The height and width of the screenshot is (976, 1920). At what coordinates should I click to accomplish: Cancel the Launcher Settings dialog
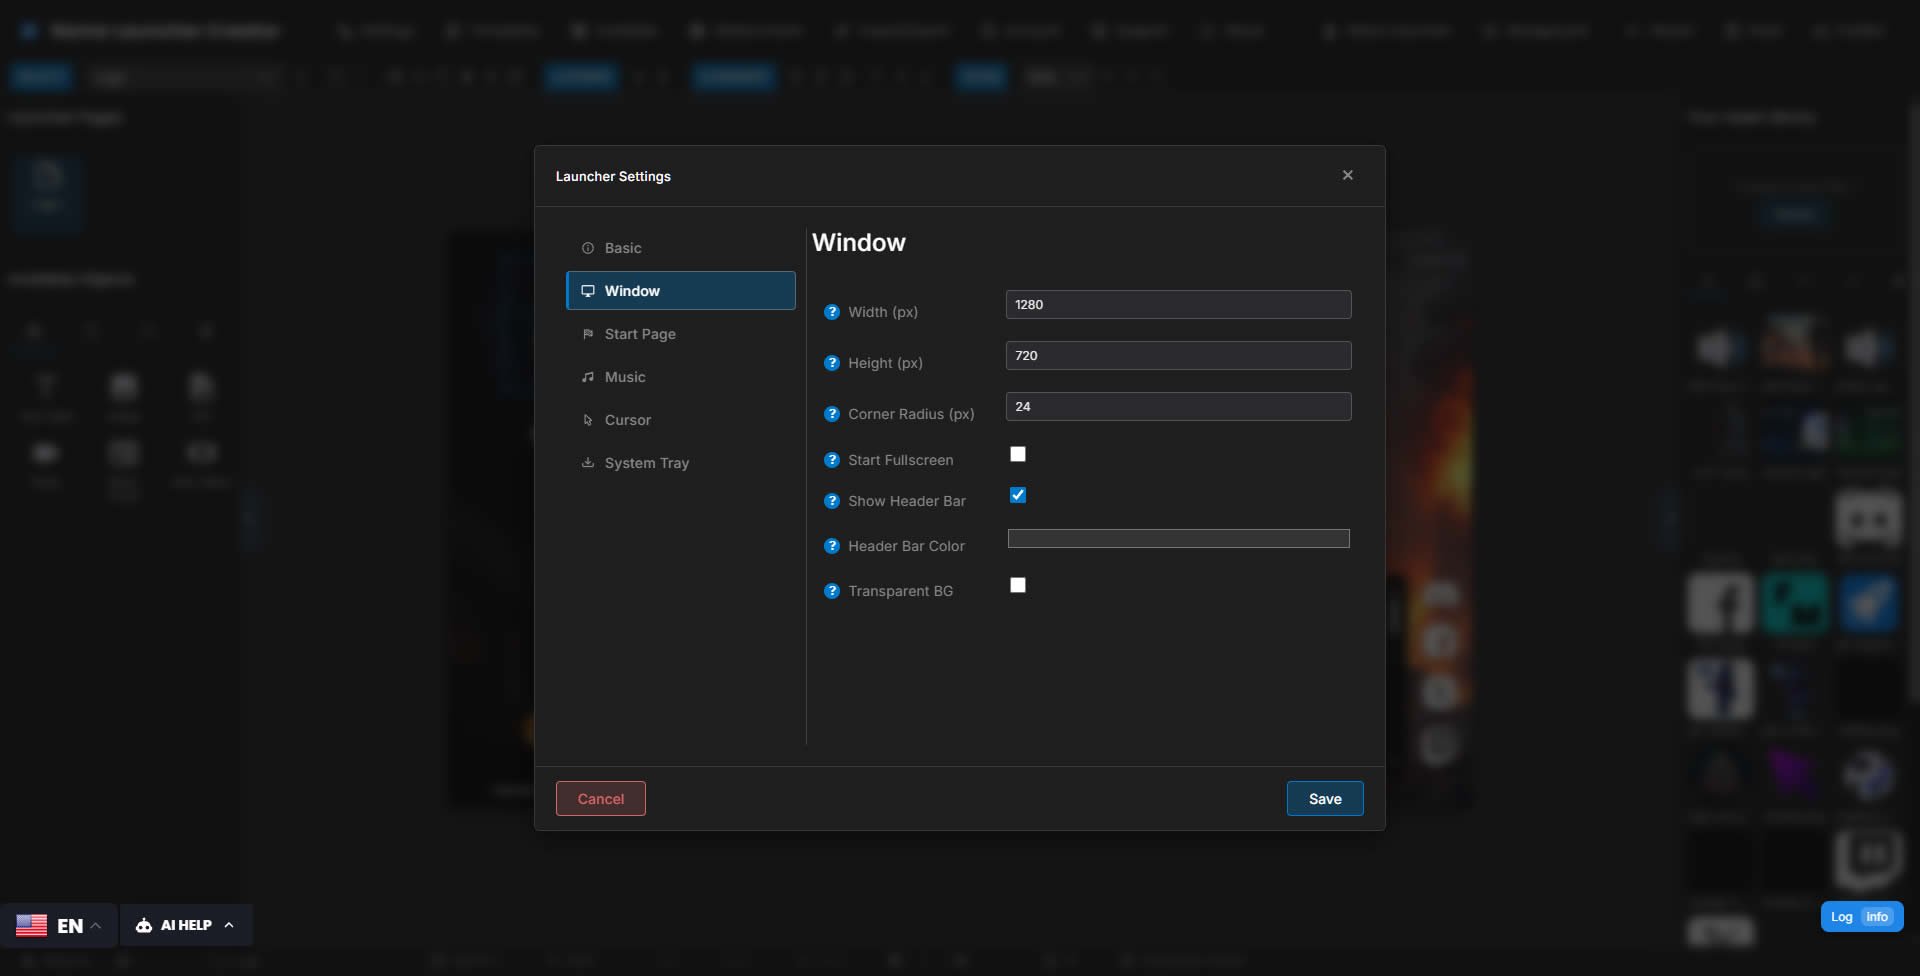point(600,798)
